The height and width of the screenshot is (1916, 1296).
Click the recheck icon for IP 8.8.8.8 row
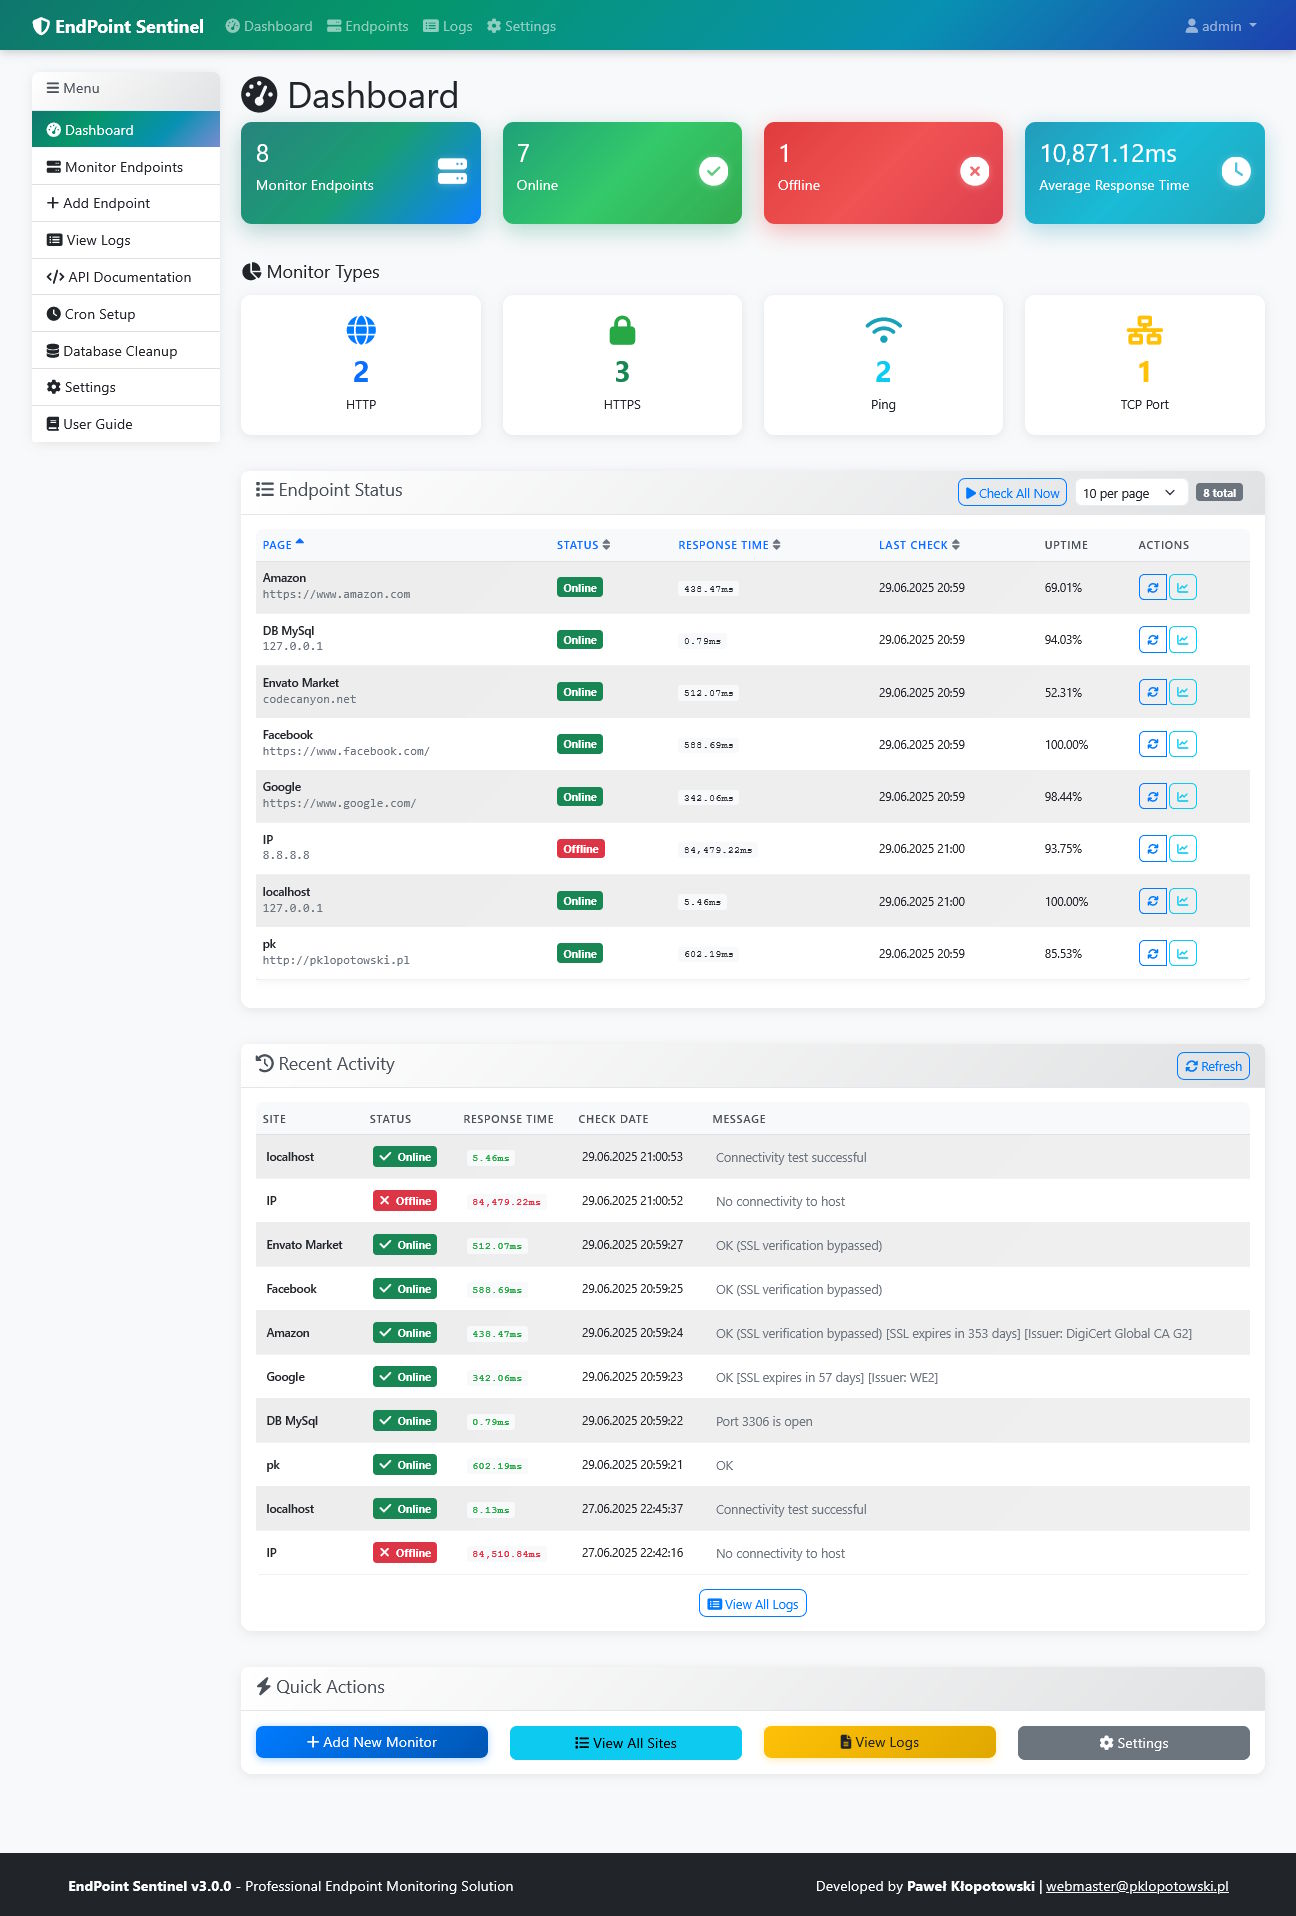point(1152,849)
